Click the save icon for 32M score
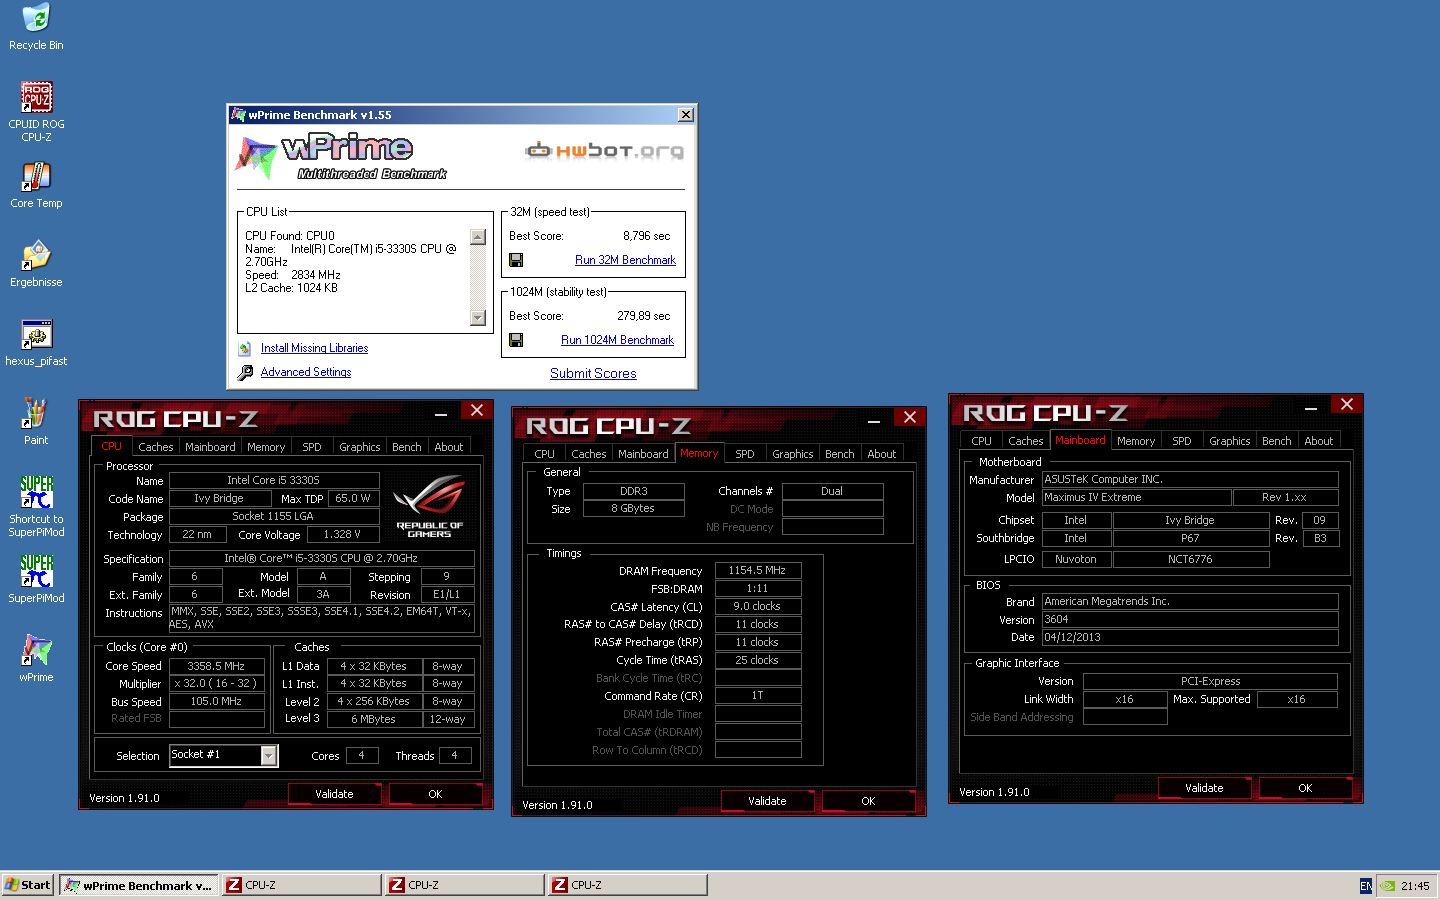 (x=516, y=260)
